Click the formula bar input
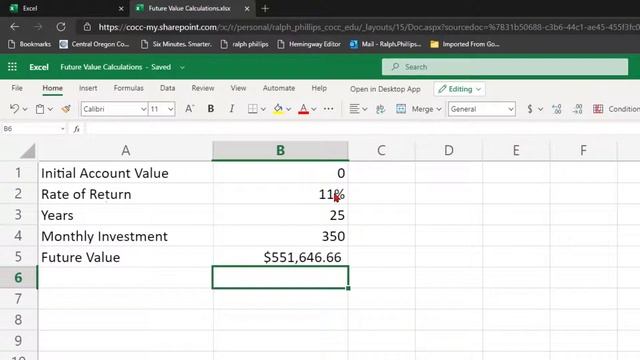The image size is (640, 360). [362, 129]
